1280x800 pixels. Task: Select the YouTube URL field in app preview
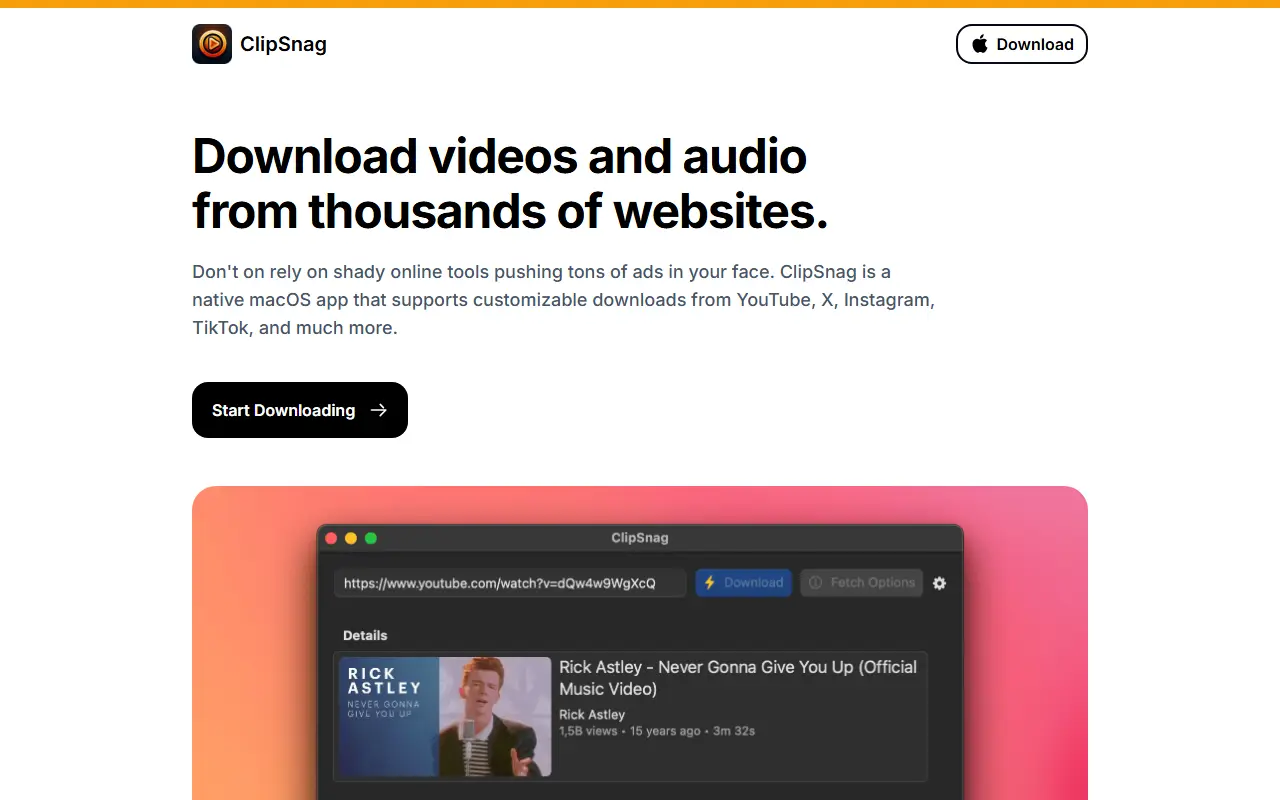coord(510,583)
